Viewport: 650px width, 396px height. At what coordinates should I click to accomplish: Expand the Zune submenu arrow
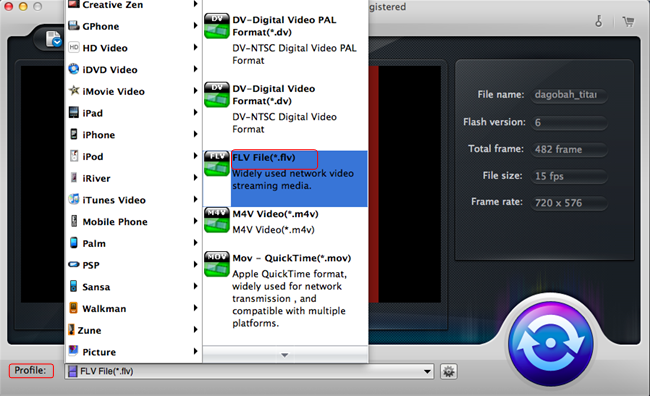click(x=195, y=330)
